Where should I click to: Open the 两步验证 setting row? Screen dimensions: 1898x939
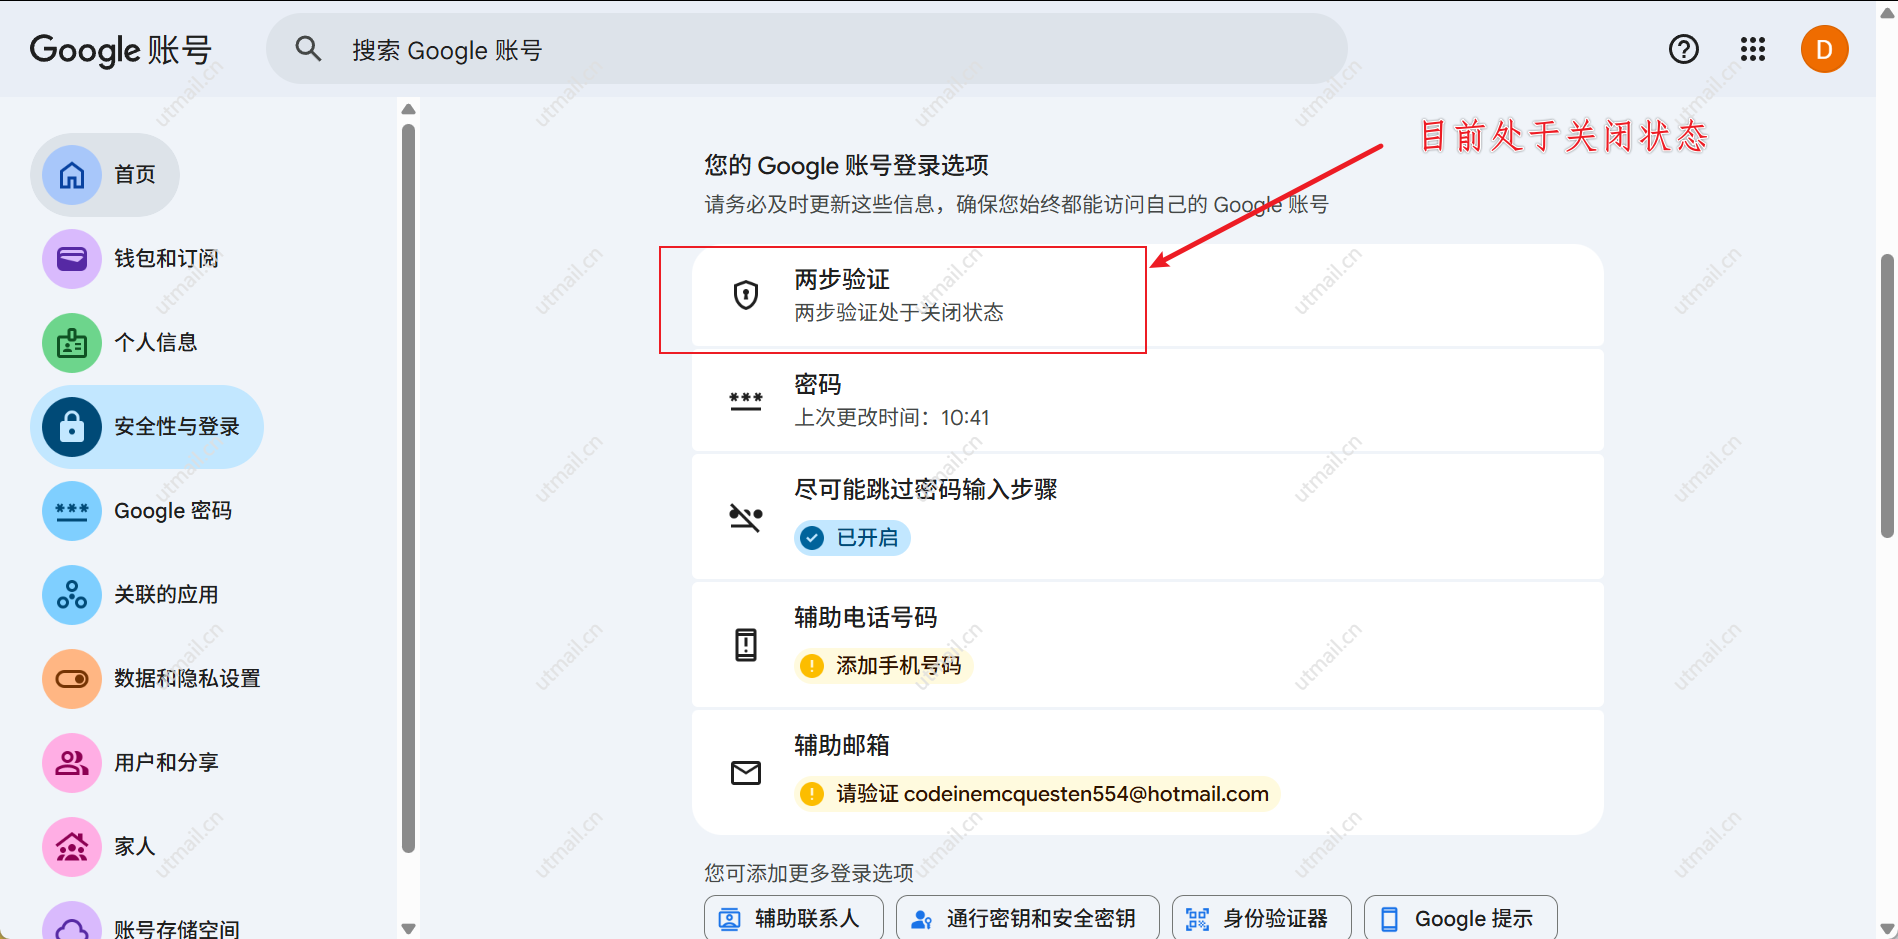pos(1148,296)
